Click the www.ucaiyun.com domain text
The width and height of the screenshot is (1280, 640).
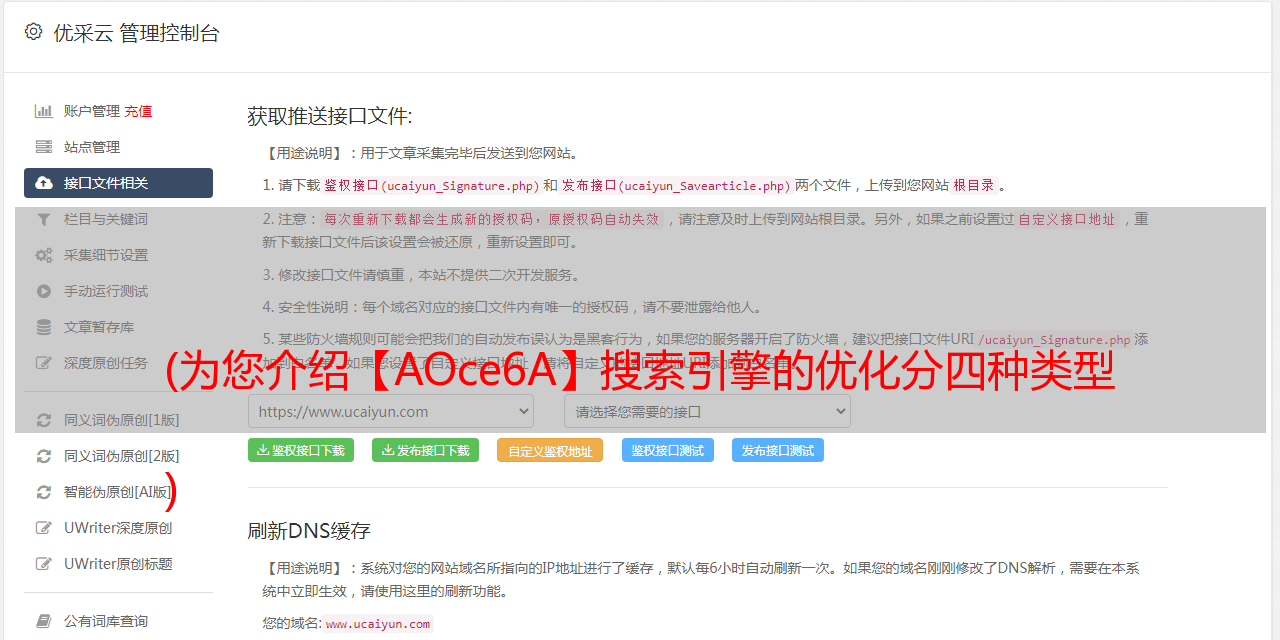[378, 623]
